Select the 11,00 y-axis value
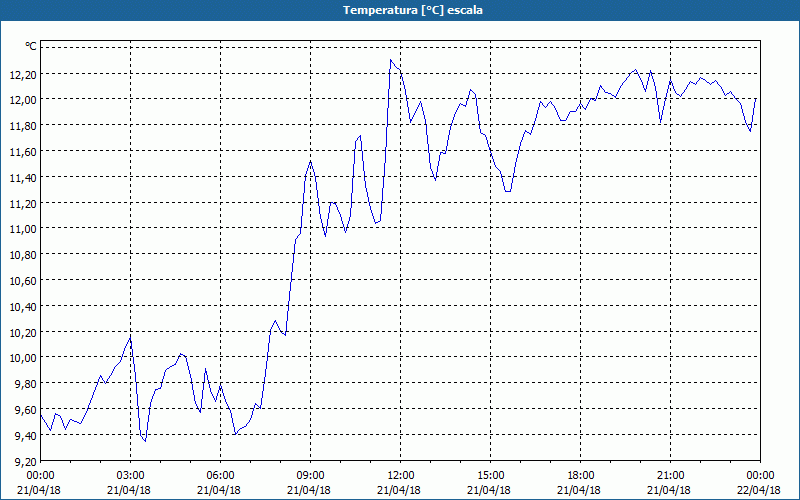 click(x=23, y=229)
